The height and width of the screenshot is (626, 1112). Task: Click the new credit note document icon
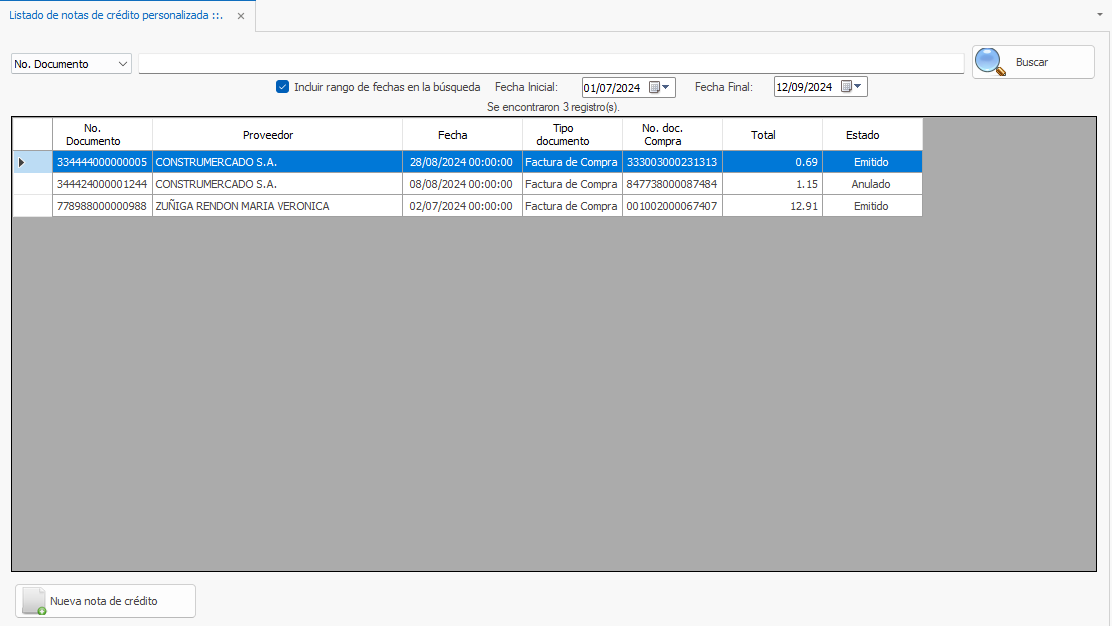tap(35, 601)
